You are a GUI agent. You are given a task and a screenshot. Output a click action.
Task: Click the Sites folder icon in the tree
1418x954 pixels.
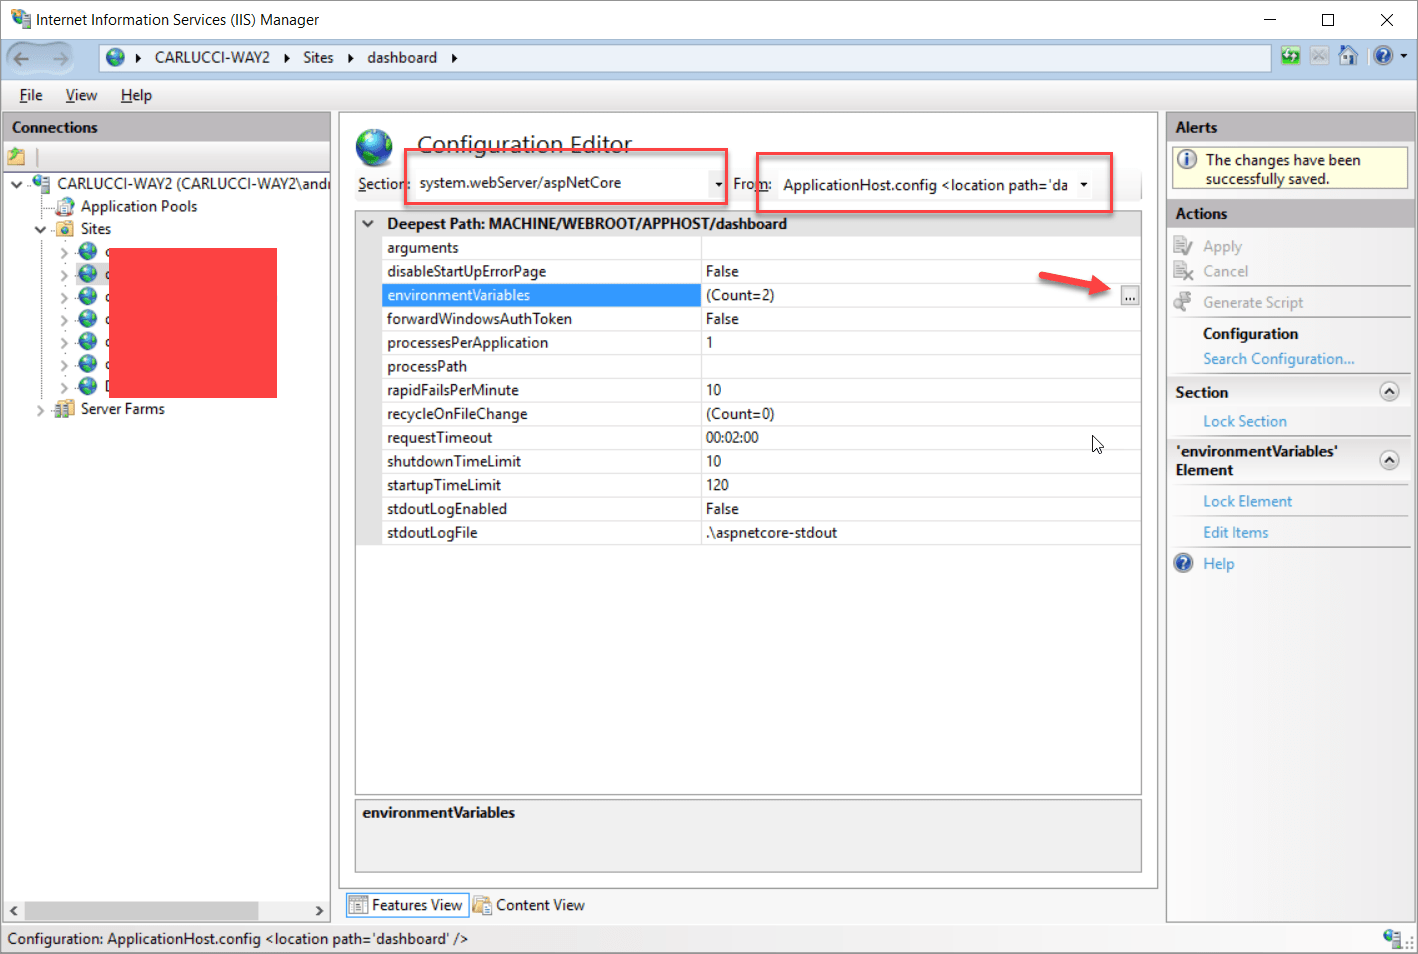click(x=65, y=229)
